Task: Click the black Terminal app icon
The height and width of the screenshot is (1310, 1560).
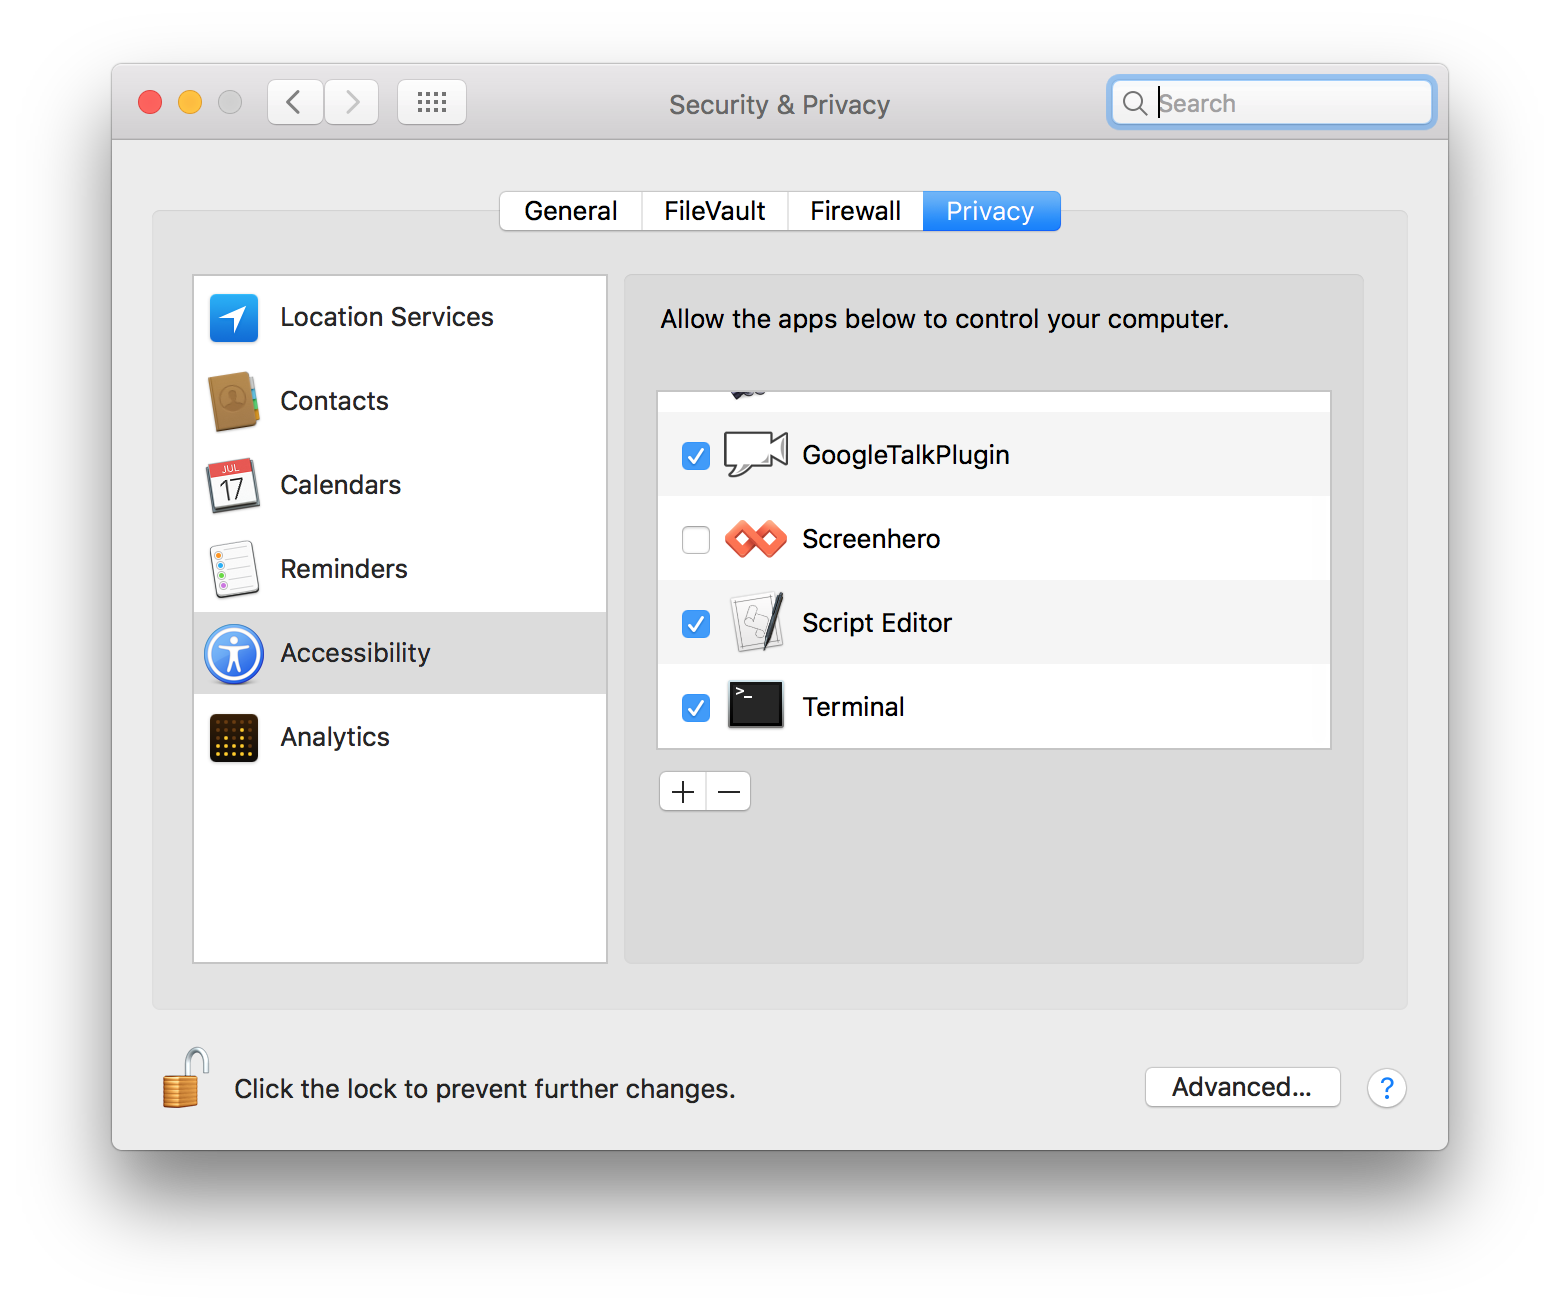Action: tap(756, 705)
